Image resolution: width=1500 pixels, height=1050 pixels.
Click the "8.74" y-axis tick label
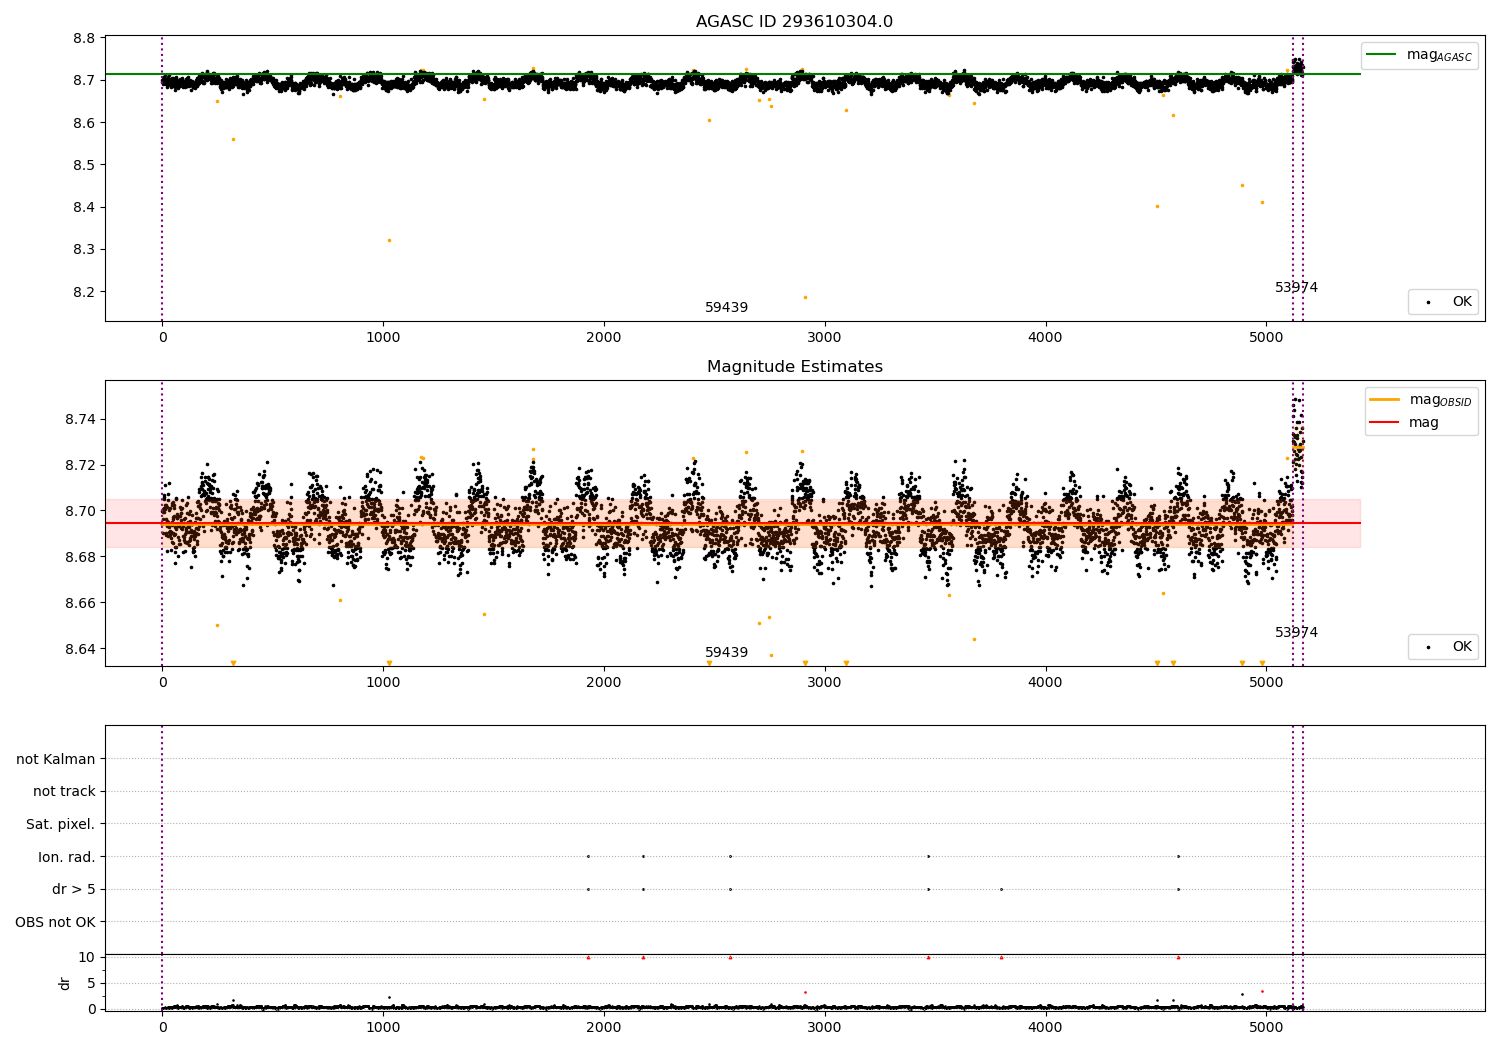click(81, 419)
